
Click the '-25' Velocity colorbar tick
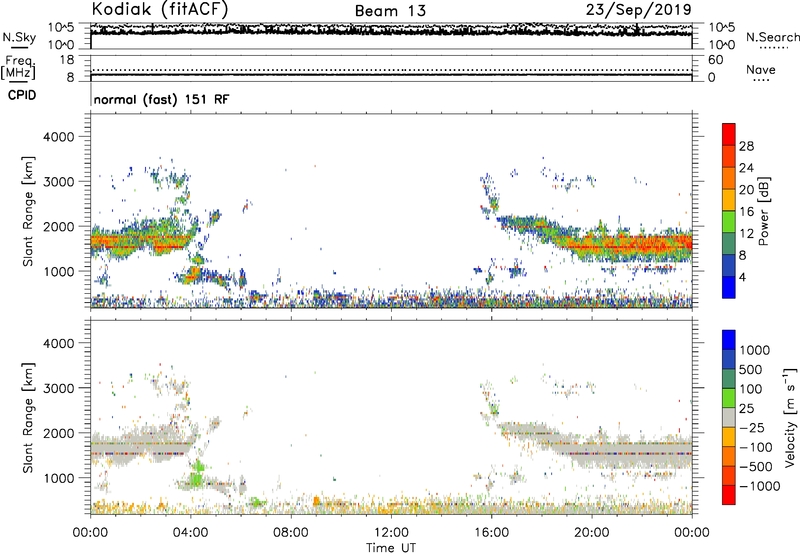click(751, 428)
